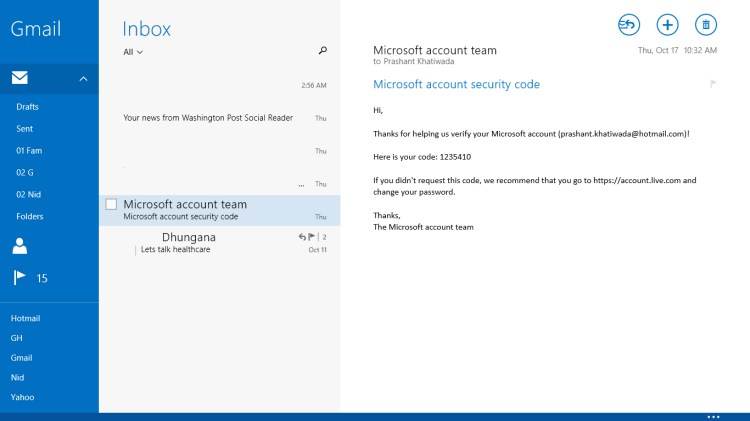750x421 pixels.
Task: Click recipient line to Prashant Khatiwada
Action: pyautogui.click(x=414, y=61)
